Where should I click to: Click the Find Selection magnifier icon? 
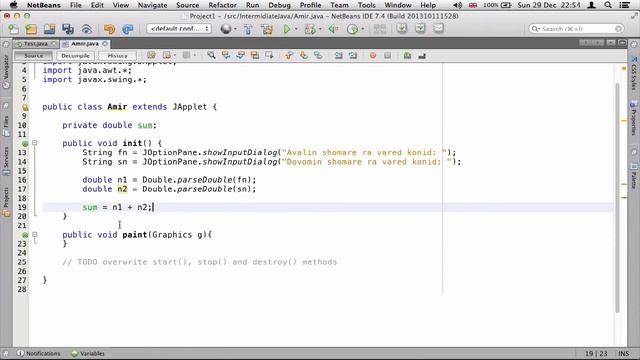click(211, 55)
